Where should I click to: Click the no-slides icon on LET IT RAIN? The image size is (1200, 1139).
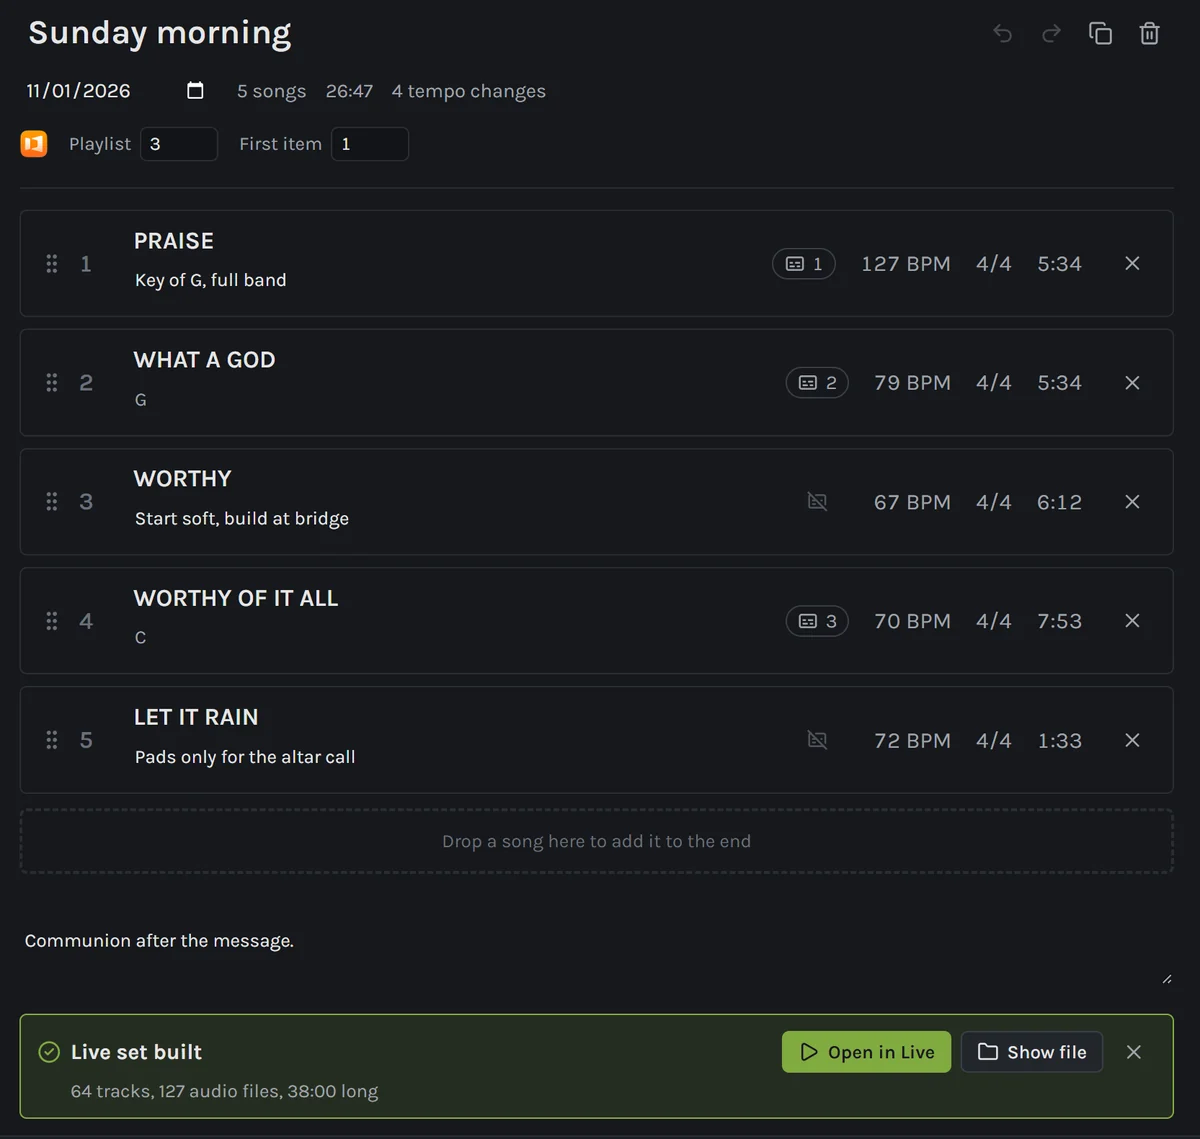(x=817, y=740)
